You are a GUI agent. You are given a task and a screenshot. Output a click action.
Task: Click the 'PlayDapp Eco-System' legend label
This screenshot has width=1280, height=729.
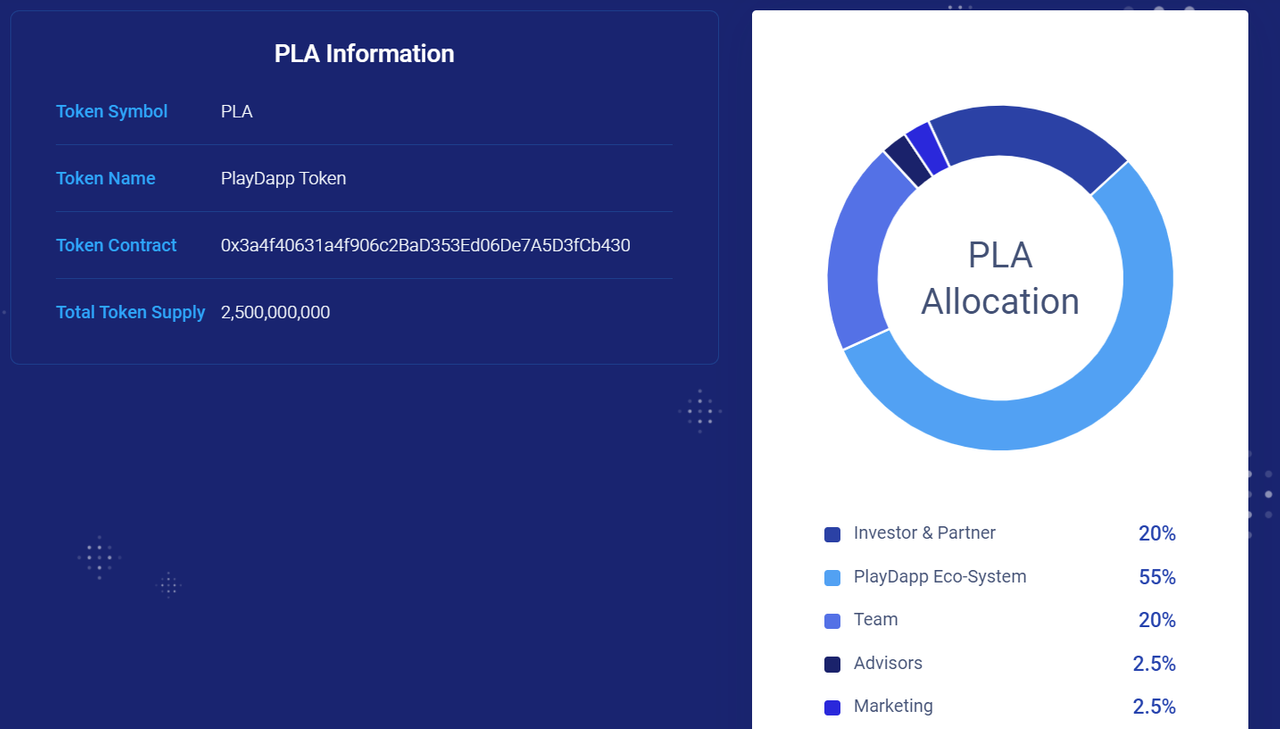(x=940, y=576)
